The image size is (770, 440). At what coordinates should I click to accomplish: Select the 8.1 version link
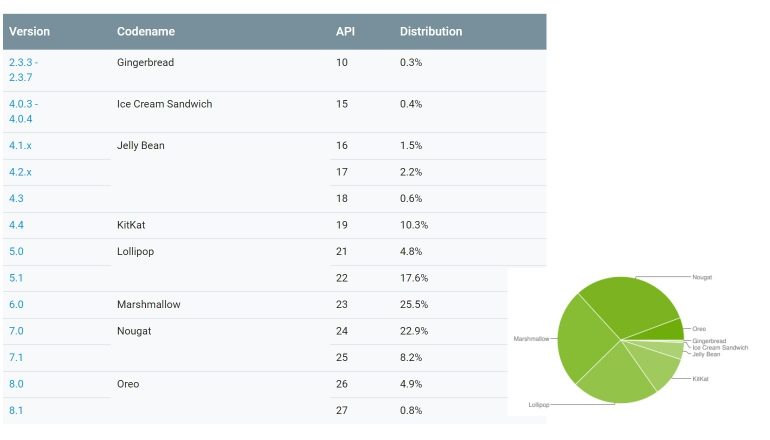16,410
